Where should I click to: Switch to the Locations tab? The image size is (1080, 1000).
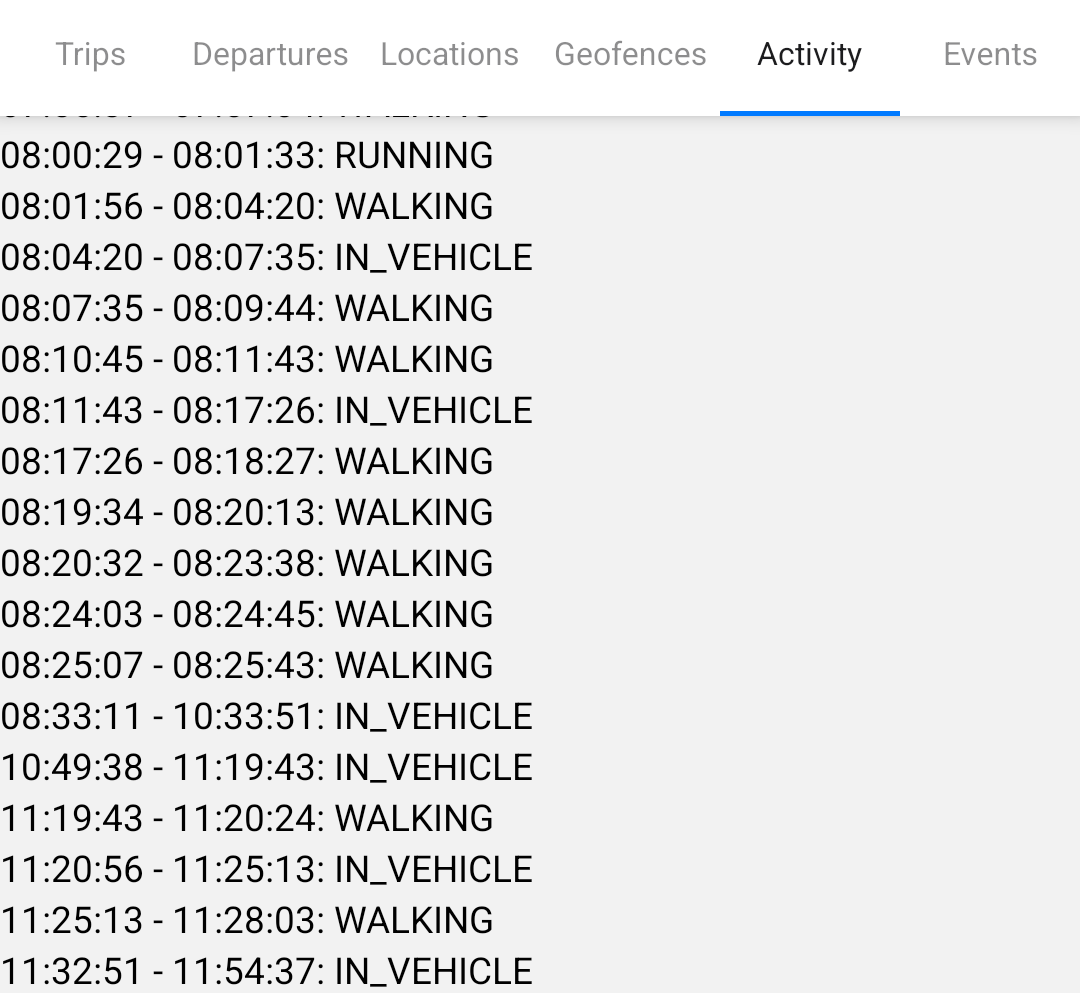click(x=449, y=55)
